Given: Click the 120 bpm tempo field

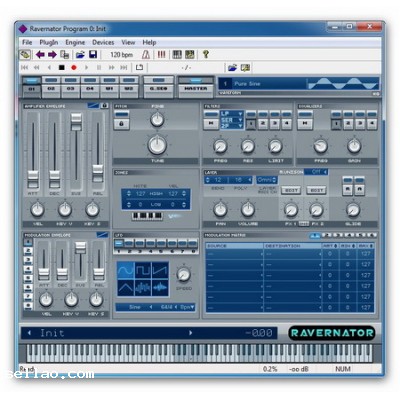Looking at the screenshot, I should click(122, 54).
